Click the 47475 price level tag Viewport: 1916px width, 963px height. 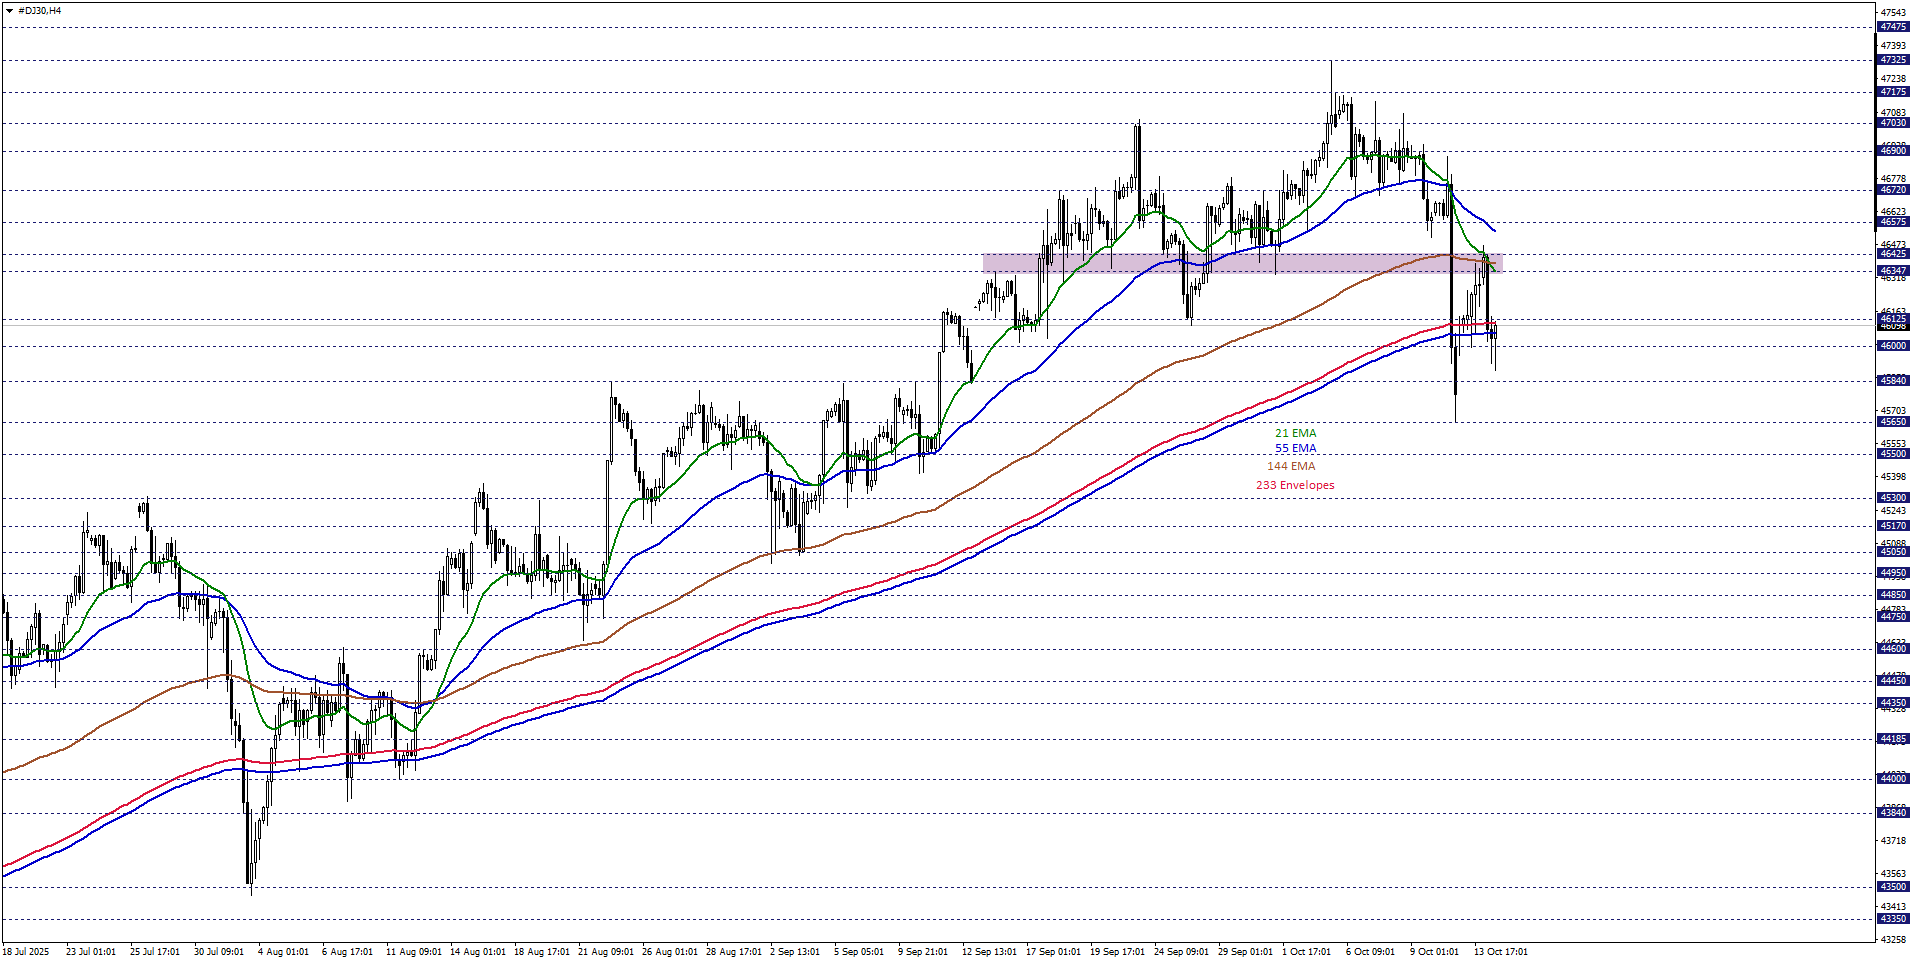[1893, 27]
